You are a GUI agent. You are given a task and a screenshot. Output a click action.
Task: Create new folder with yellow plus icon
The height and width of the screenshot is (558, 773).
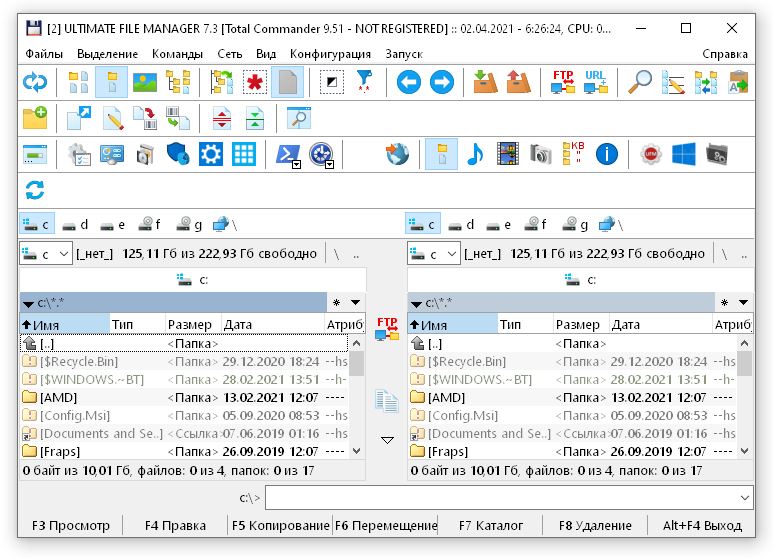pyautogui.click(x=35, y=118)
